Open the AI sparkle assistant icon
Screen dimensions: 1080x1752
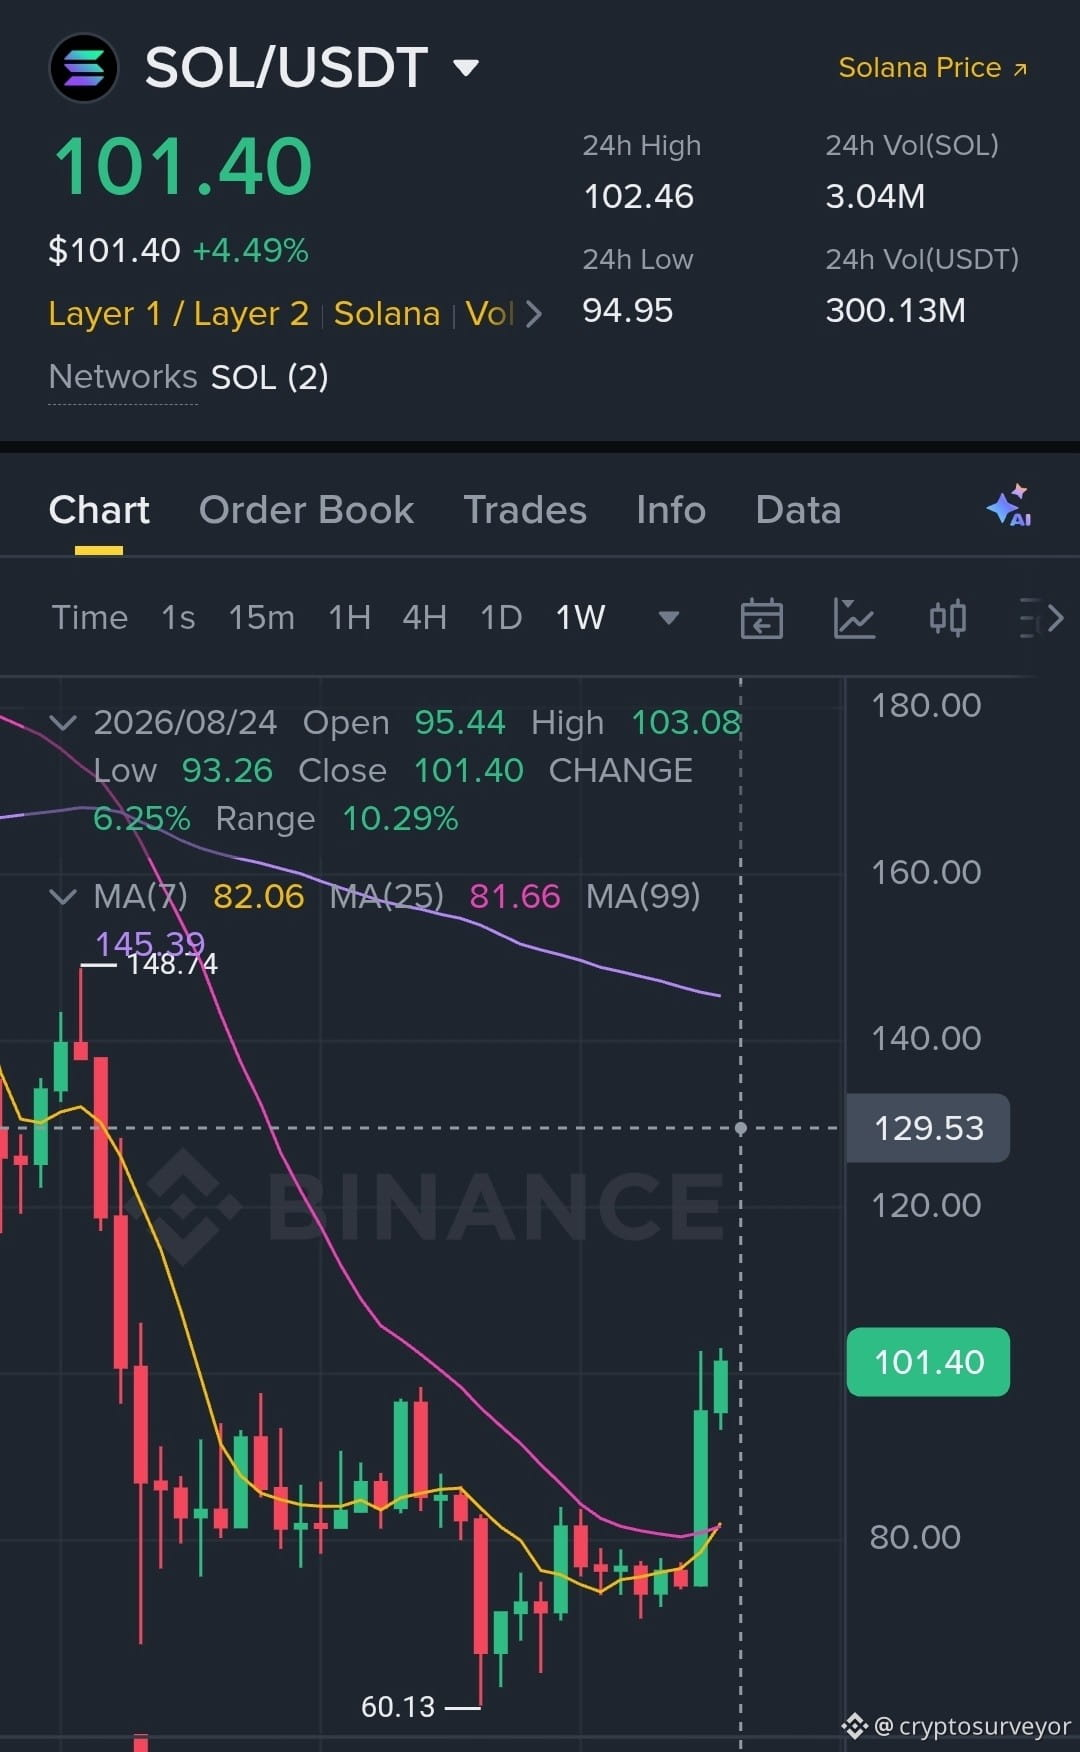1008,506
